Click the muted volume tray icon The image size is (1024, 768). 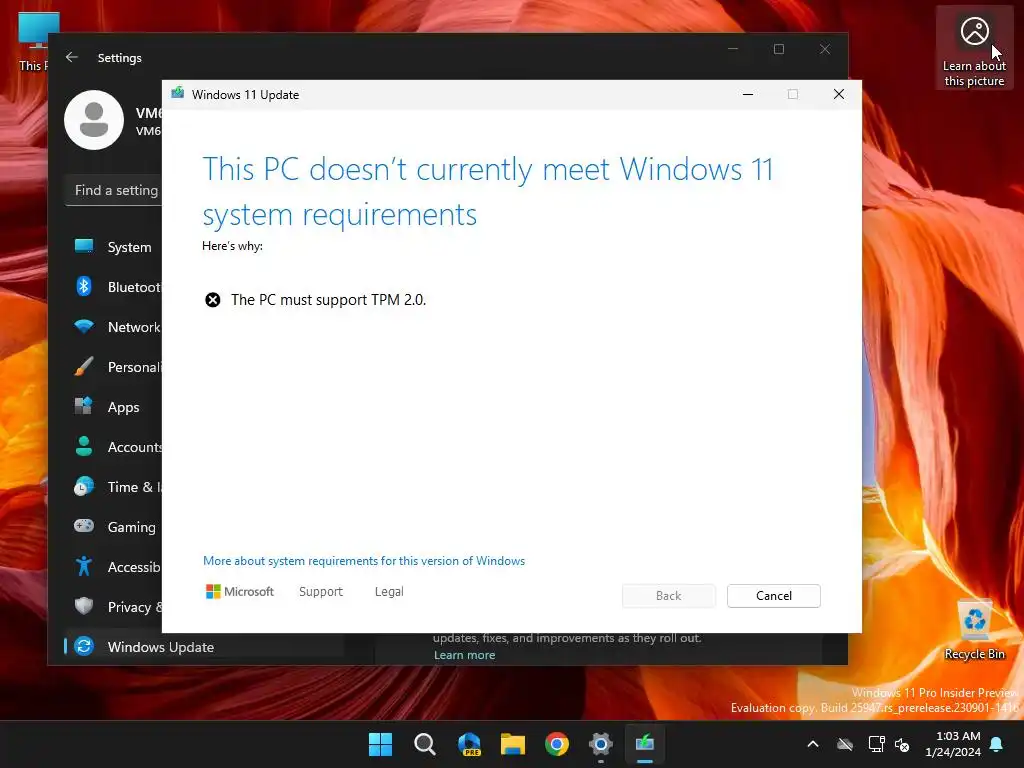tap(902, 744)
